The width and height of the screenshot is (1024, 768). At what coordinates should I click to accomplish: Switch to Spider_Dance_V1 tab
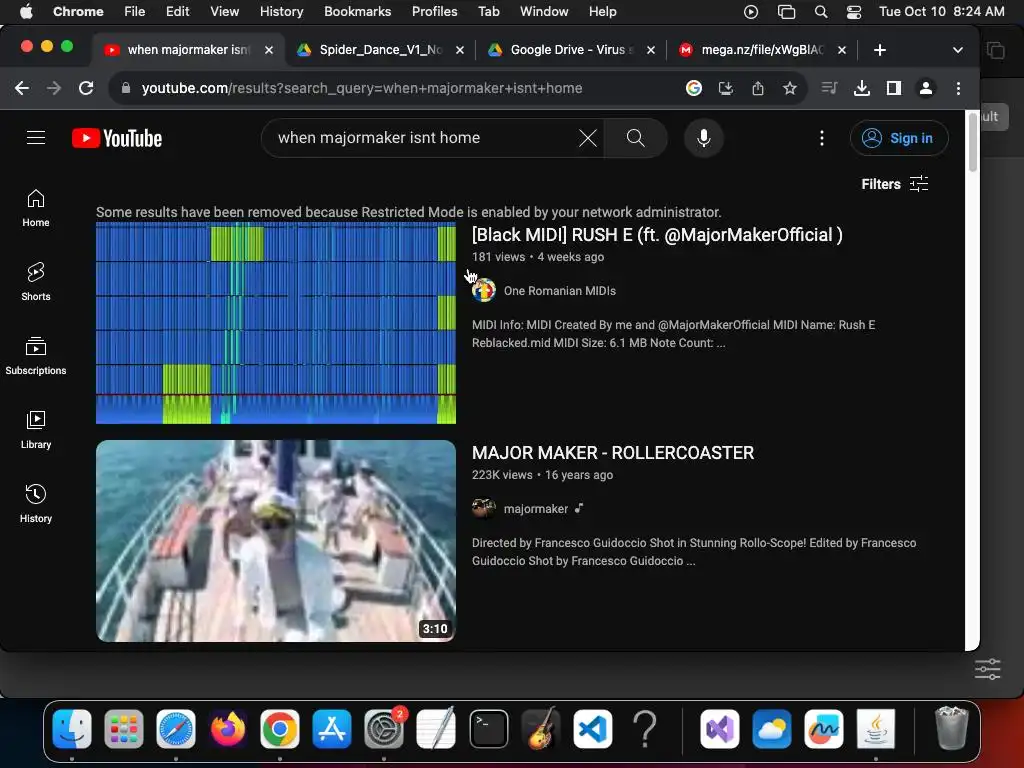pyautogui.click(x=379, y=50)
